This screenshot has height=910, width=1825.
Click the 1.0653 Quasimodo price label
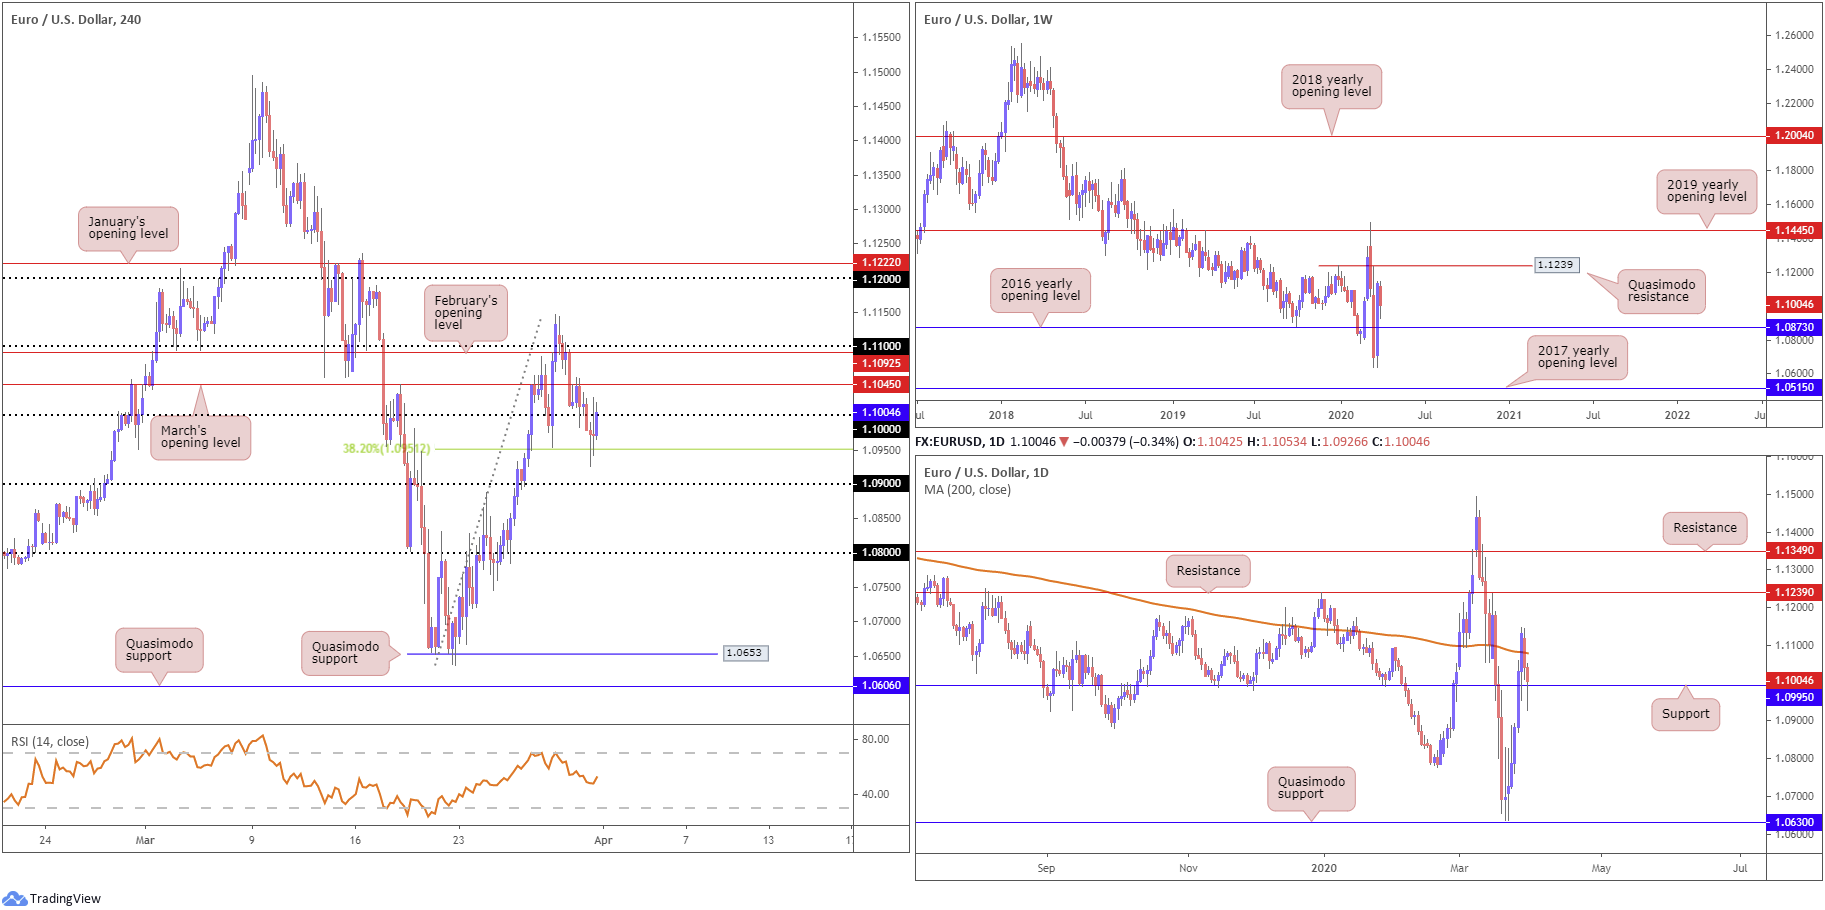pyautogui.click(x=743, y=653)
